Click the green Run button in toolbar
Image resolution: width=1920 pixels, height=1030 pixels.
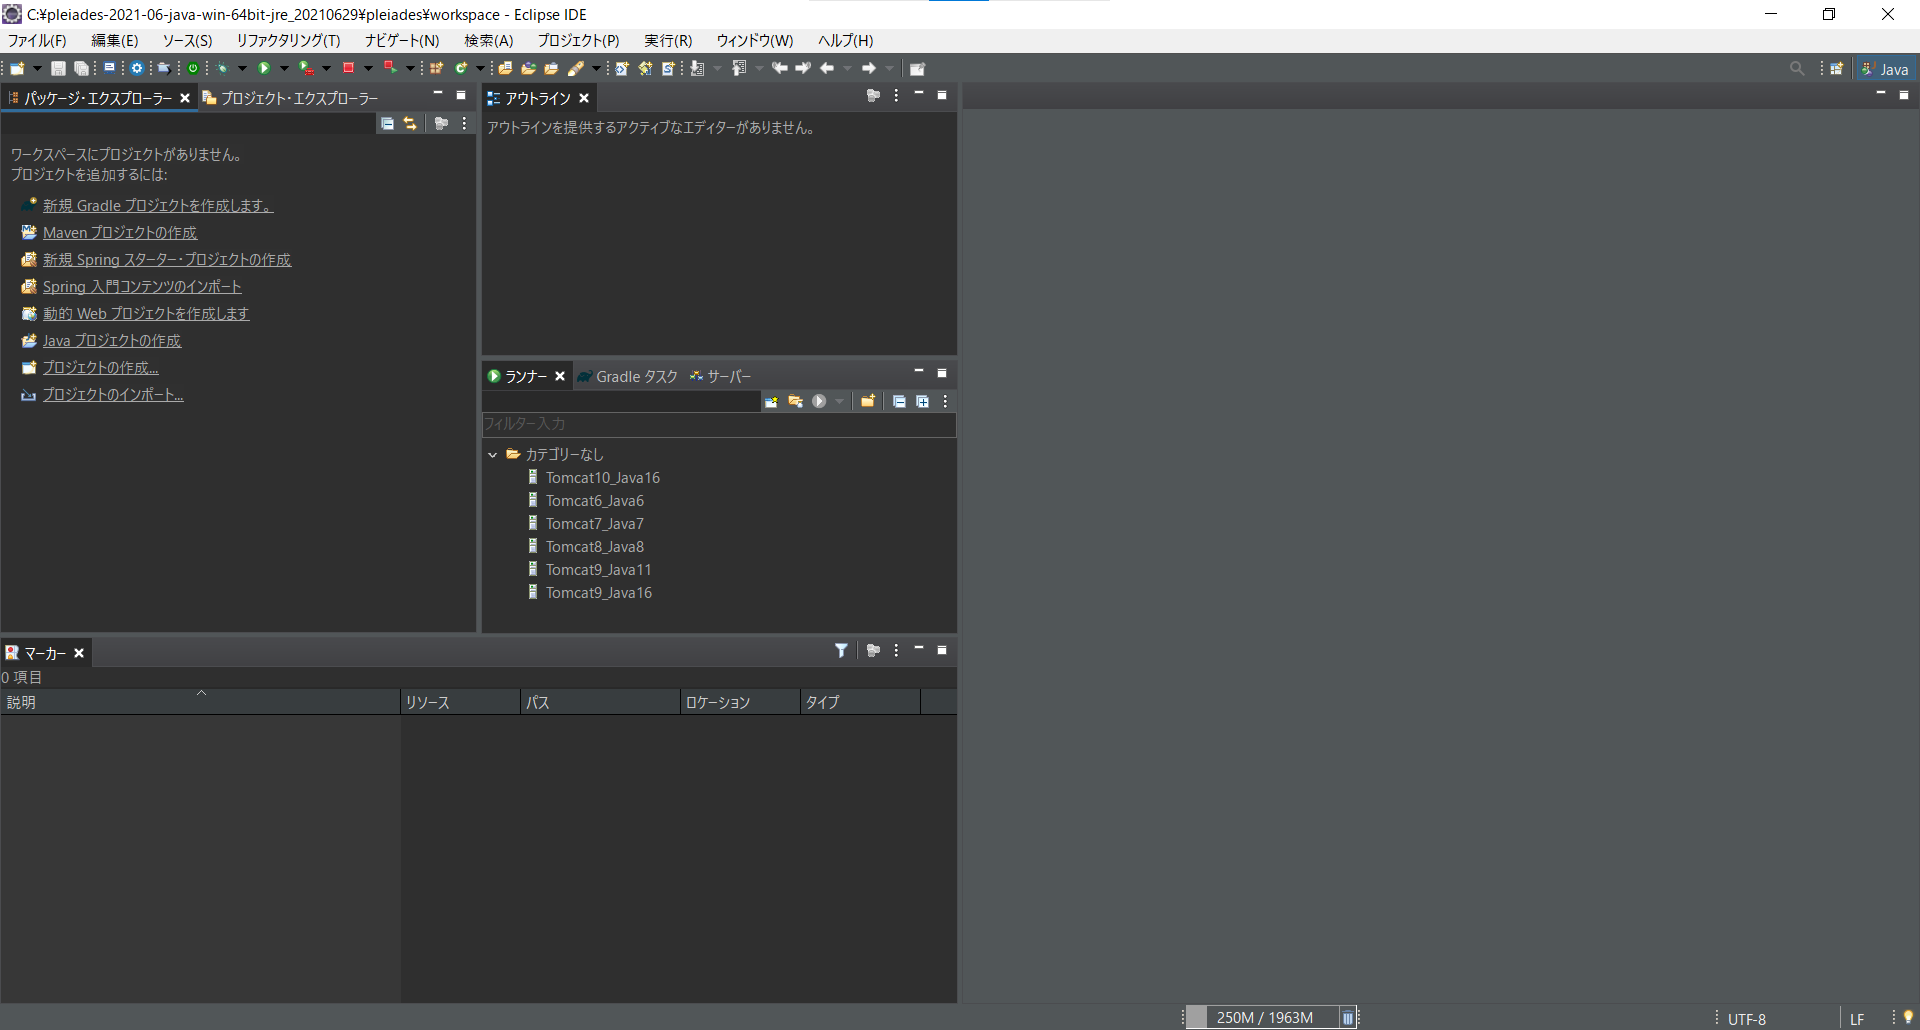pos(264,68)
